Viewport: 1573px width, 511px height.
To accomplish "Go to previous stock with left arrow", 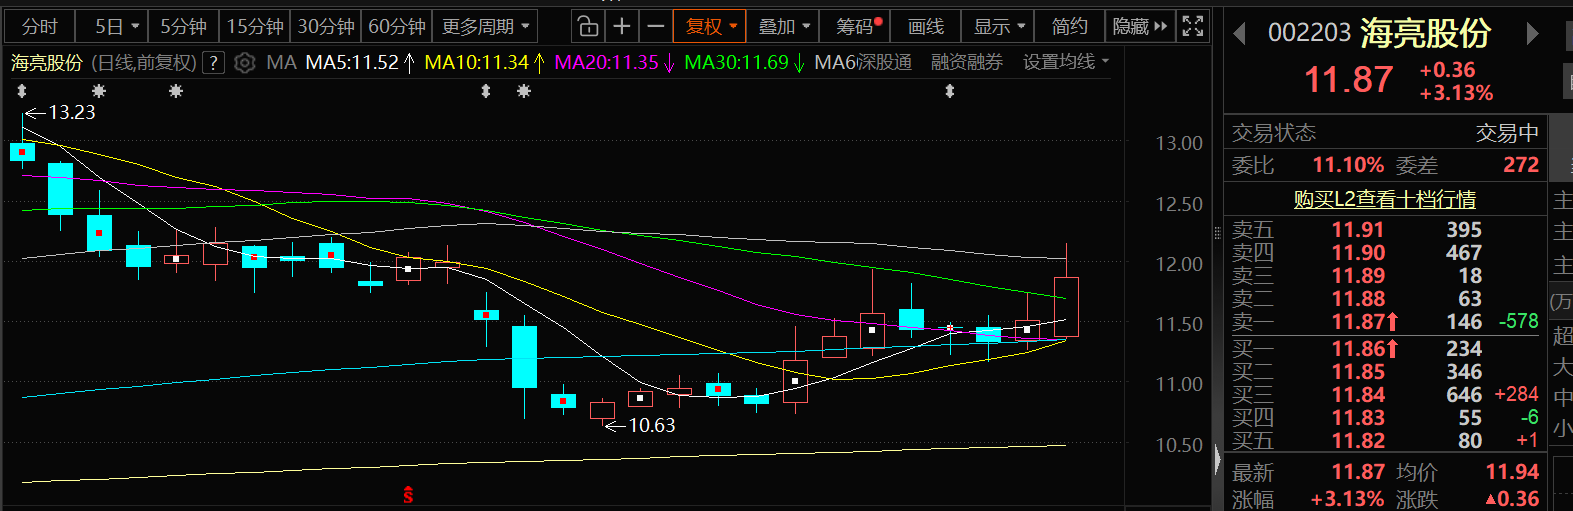I will (x=1240, y=34).
